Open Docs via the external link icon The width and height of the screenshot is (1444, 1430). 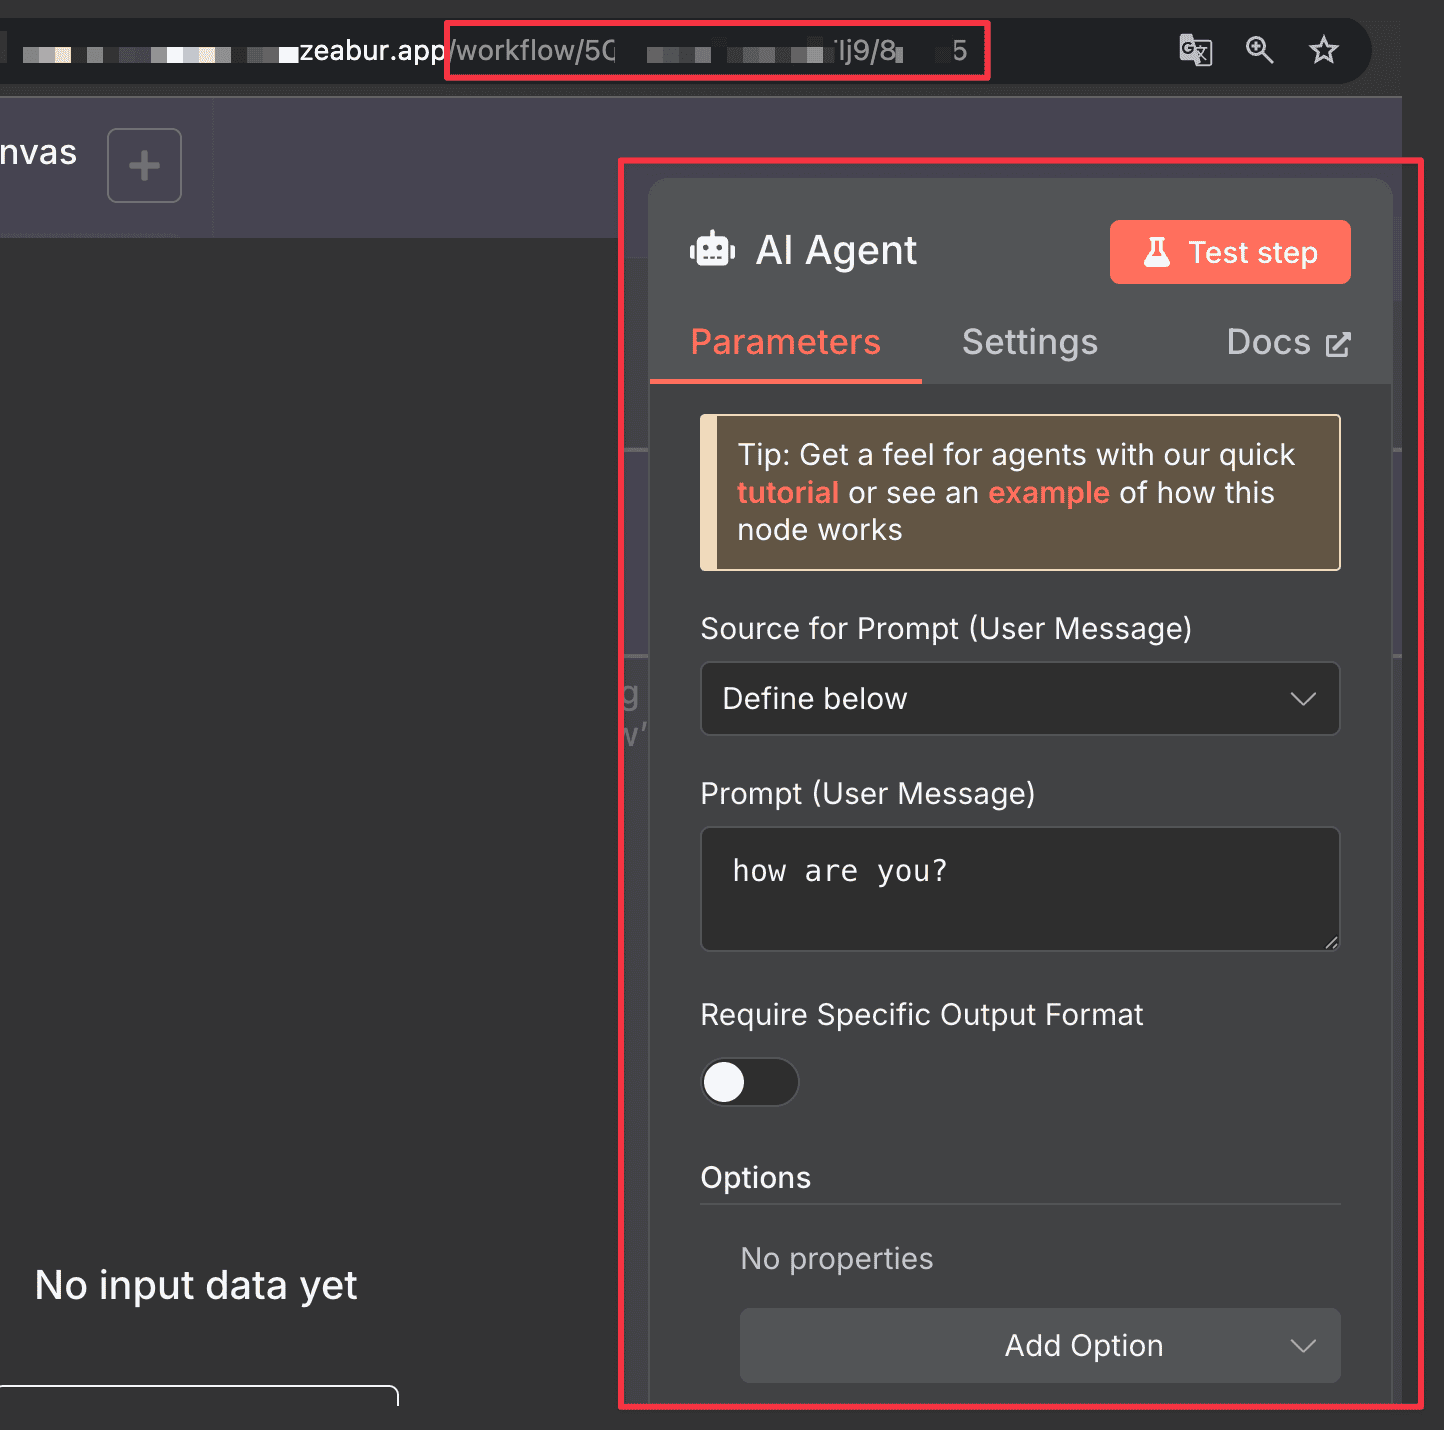pyautogui.click(x=1337, y=343)
